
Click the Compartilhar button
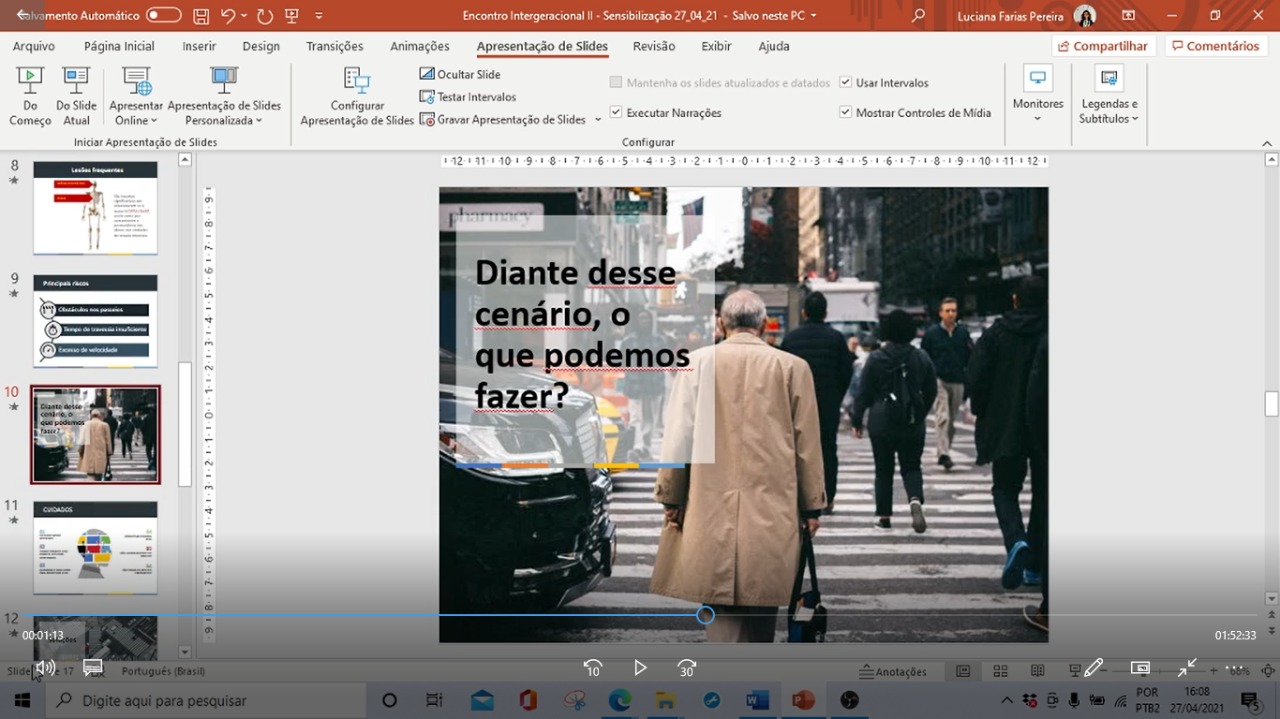tap(1103, 46)
